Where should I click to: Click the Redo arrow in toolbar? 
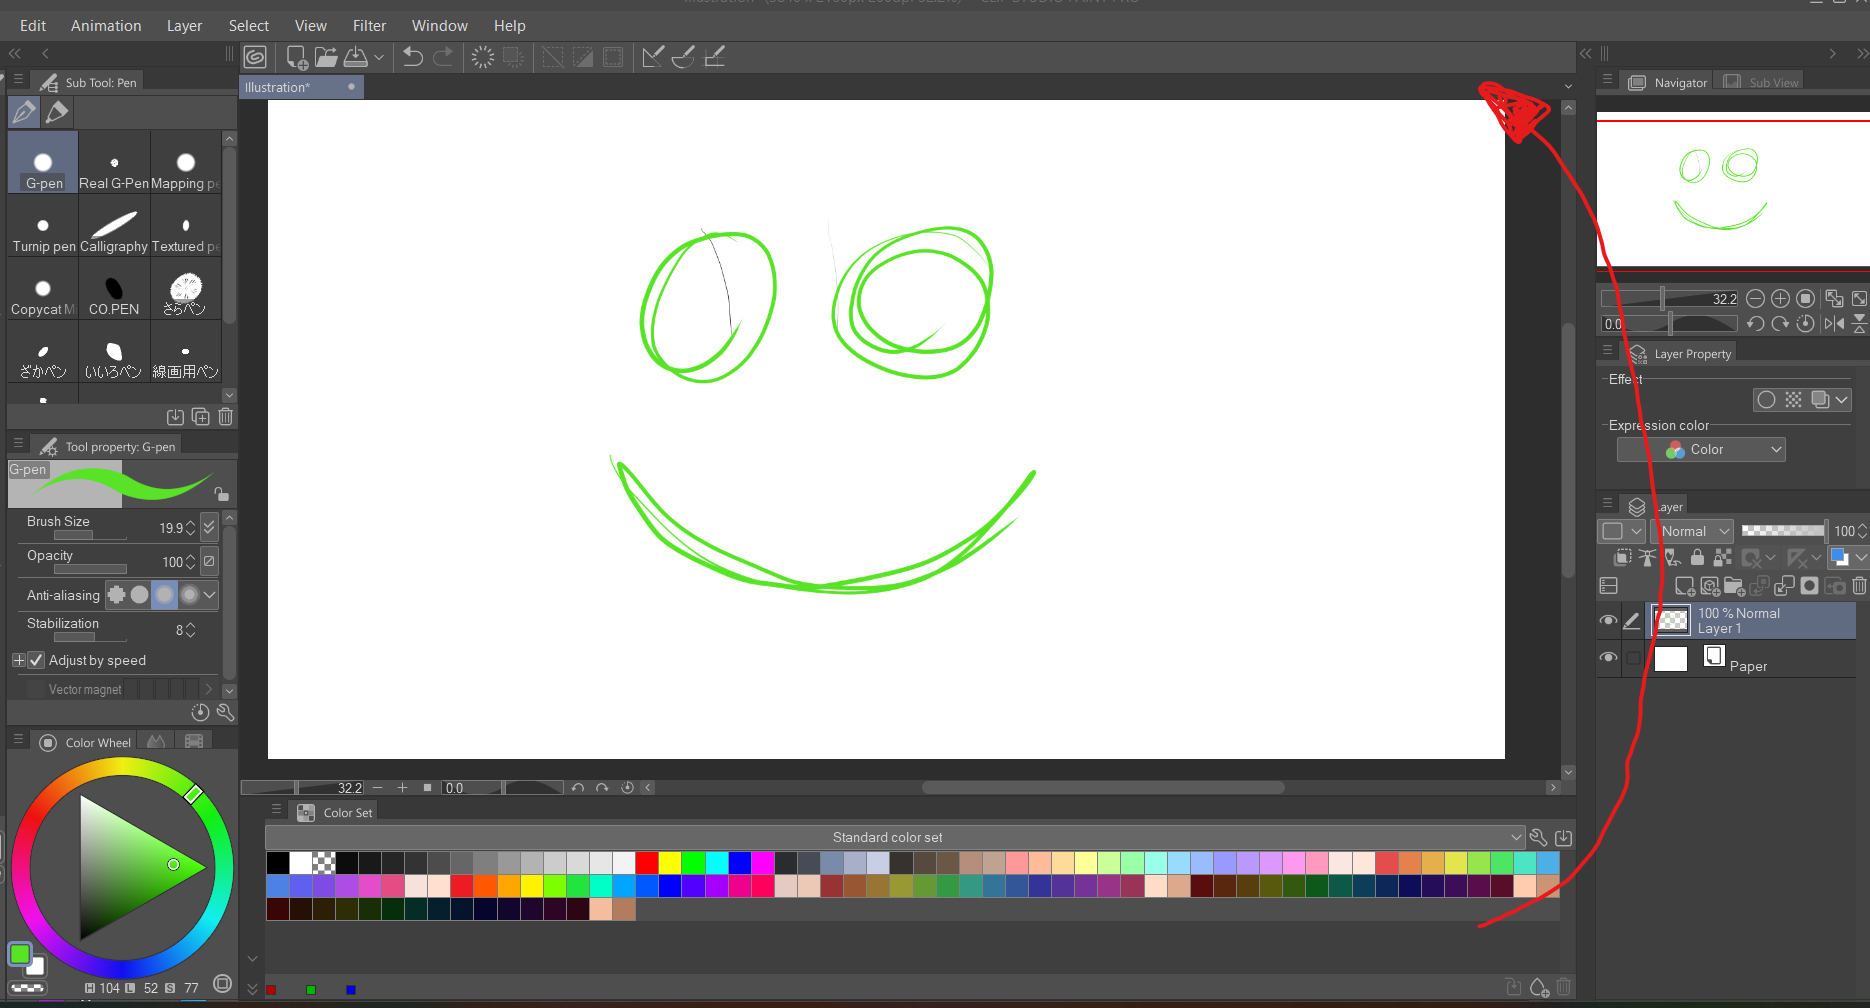[x=443, y=57]
